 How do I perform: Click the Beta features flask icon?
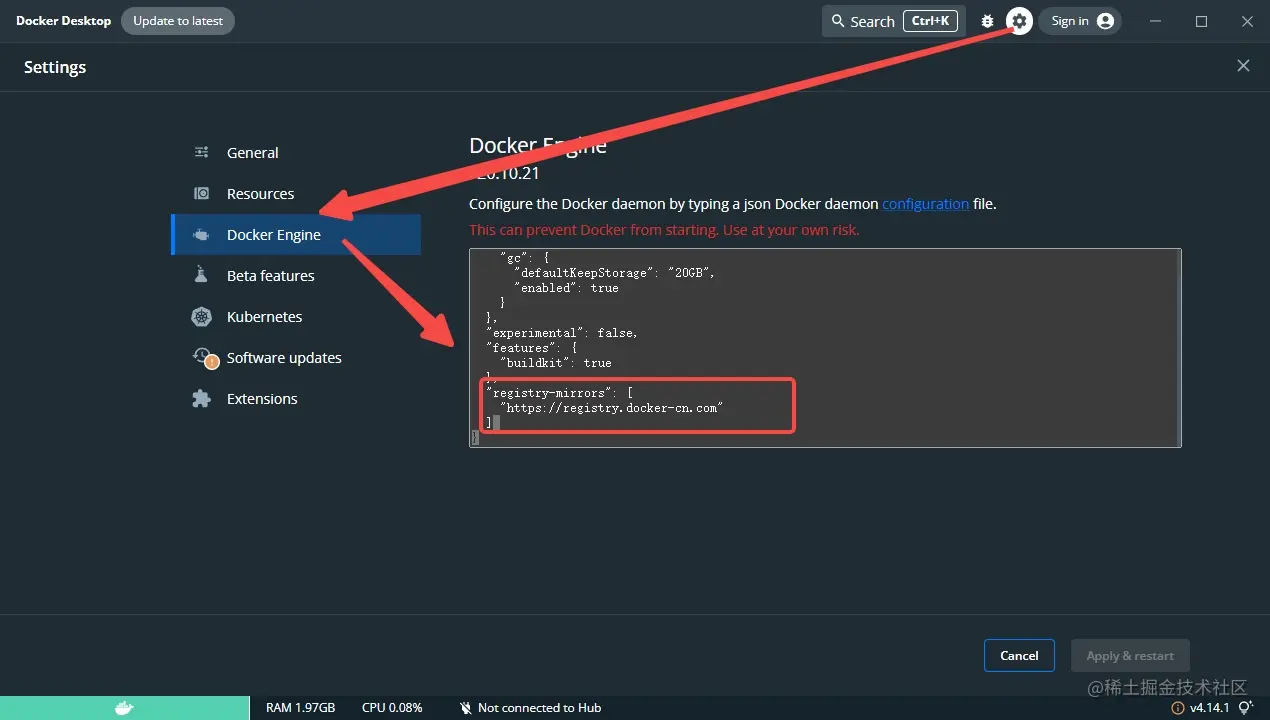201,275
